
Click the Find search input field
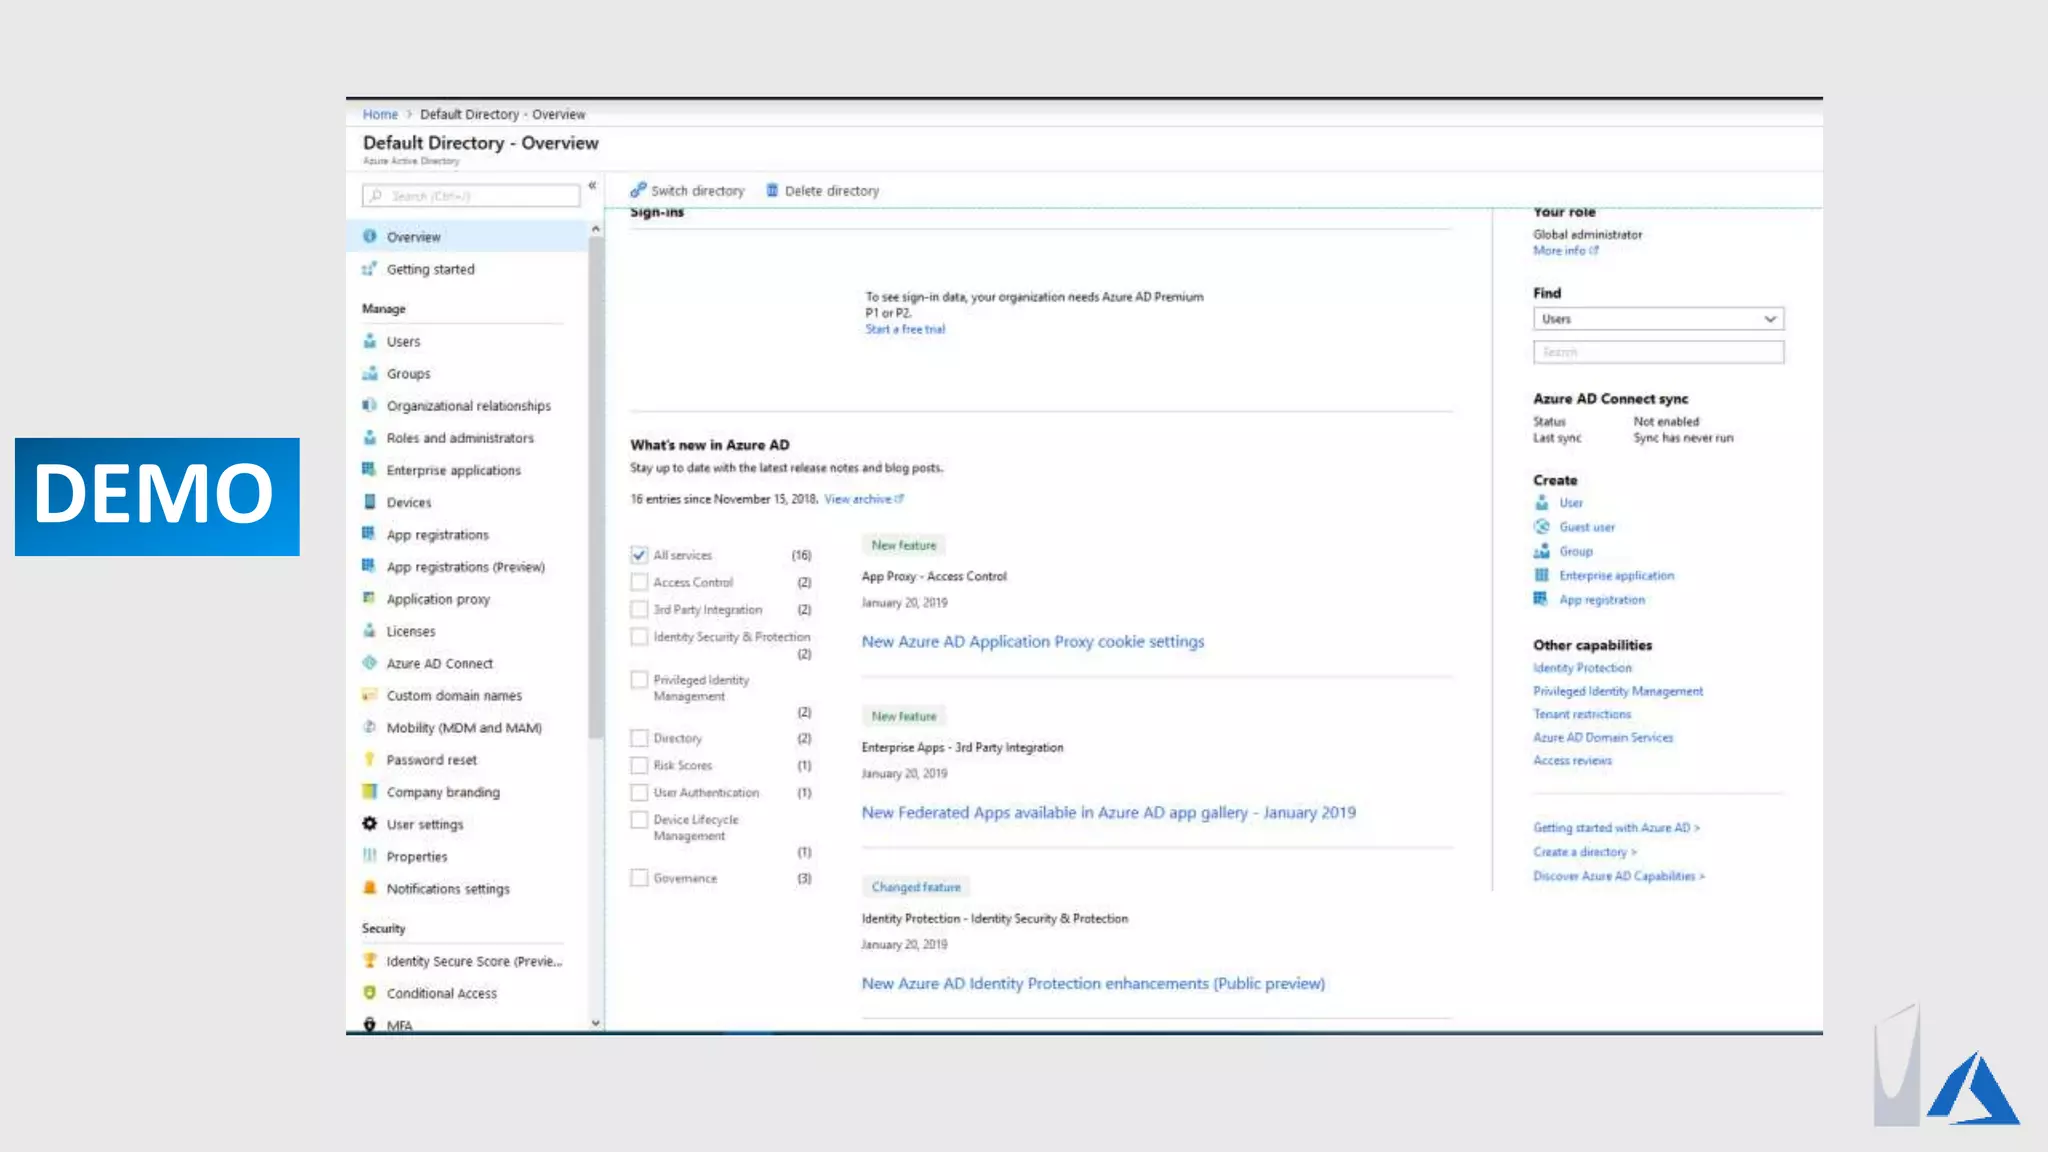click(1658, 352)
